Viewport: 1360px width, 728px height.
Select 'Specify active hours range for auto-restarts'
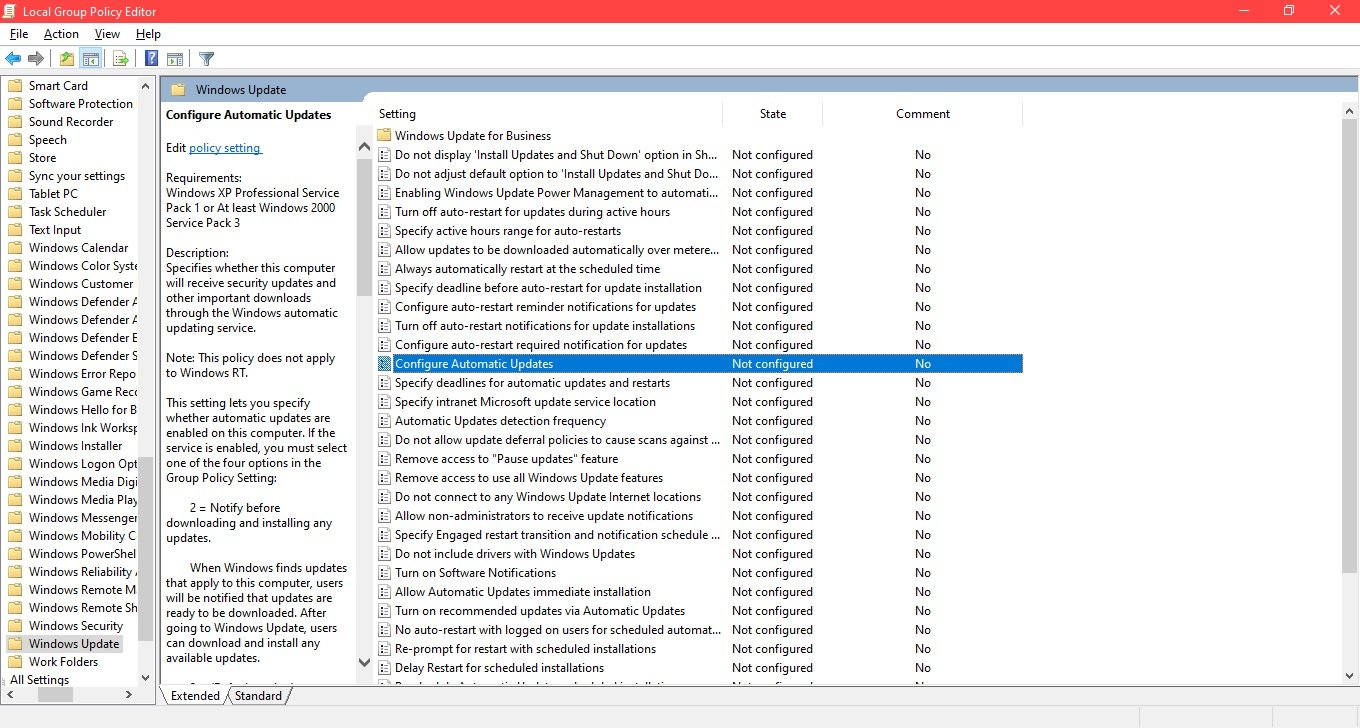(x=508, y=231)
